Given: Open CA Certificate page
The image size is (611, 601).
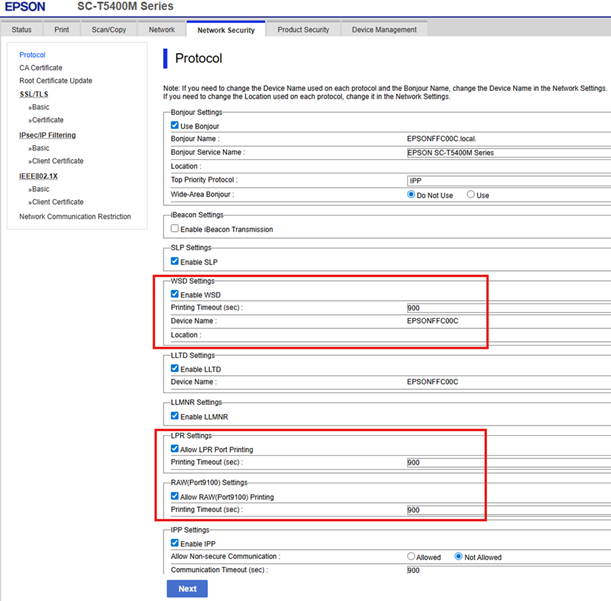Looking at the screenshot, I should [41, 68].
